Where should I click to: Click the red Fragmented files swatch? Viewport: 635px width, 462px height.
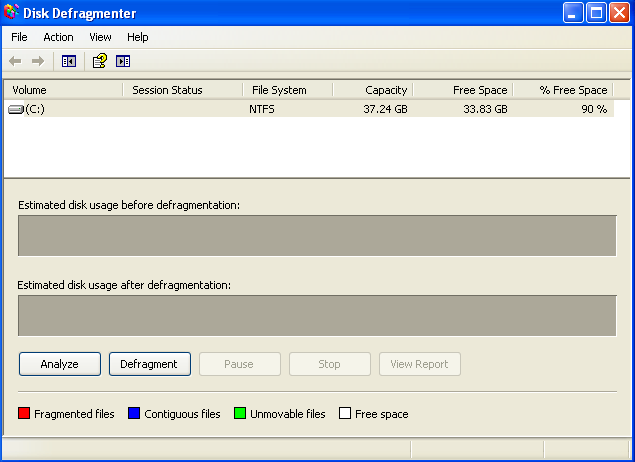[x=24, y=414]
